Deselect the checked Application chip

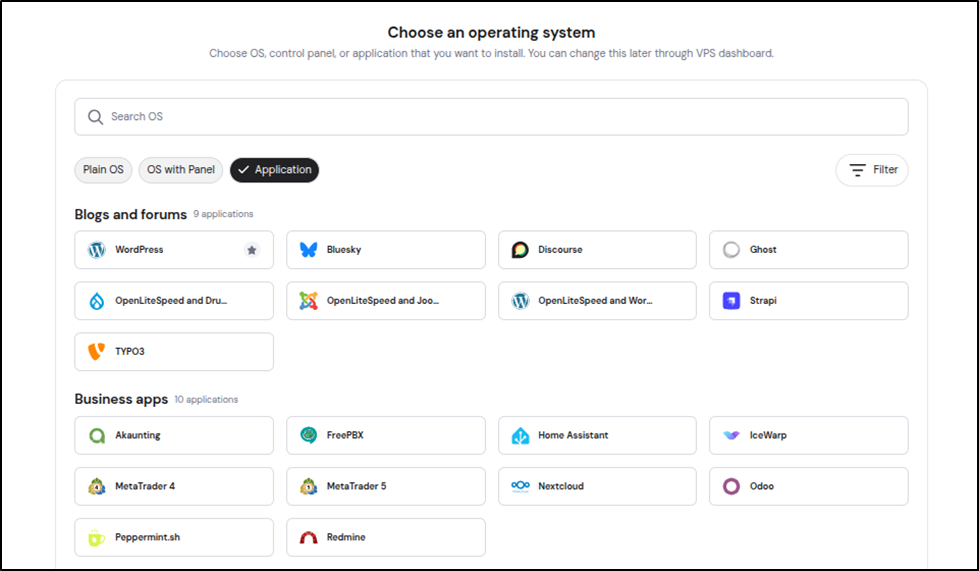click(274, 170)
